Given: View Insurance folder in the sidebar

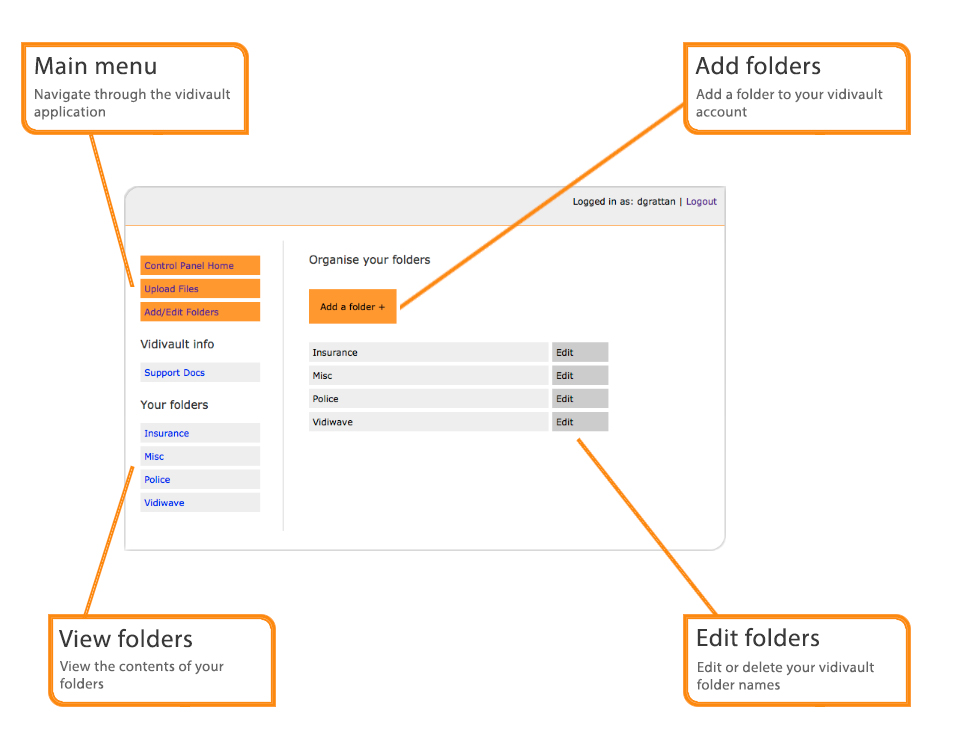Looking at the screenshot, I should pos(167,434).
